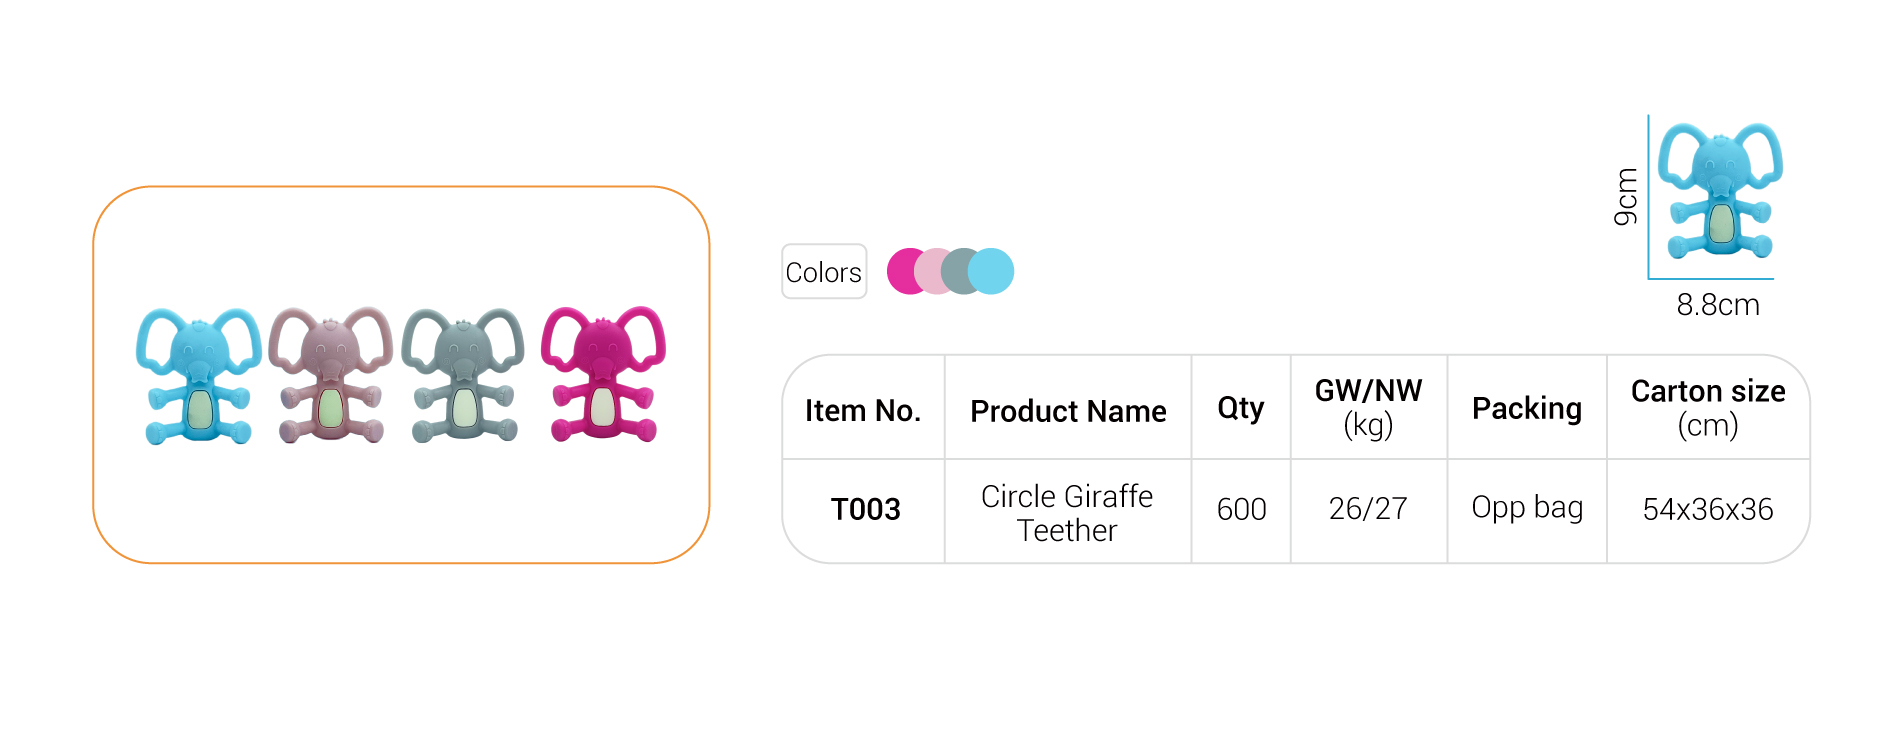Click the Product Name column header
Image resolution: width=1903 pixels, height=750 pixels.
(x=1068, y=408)
